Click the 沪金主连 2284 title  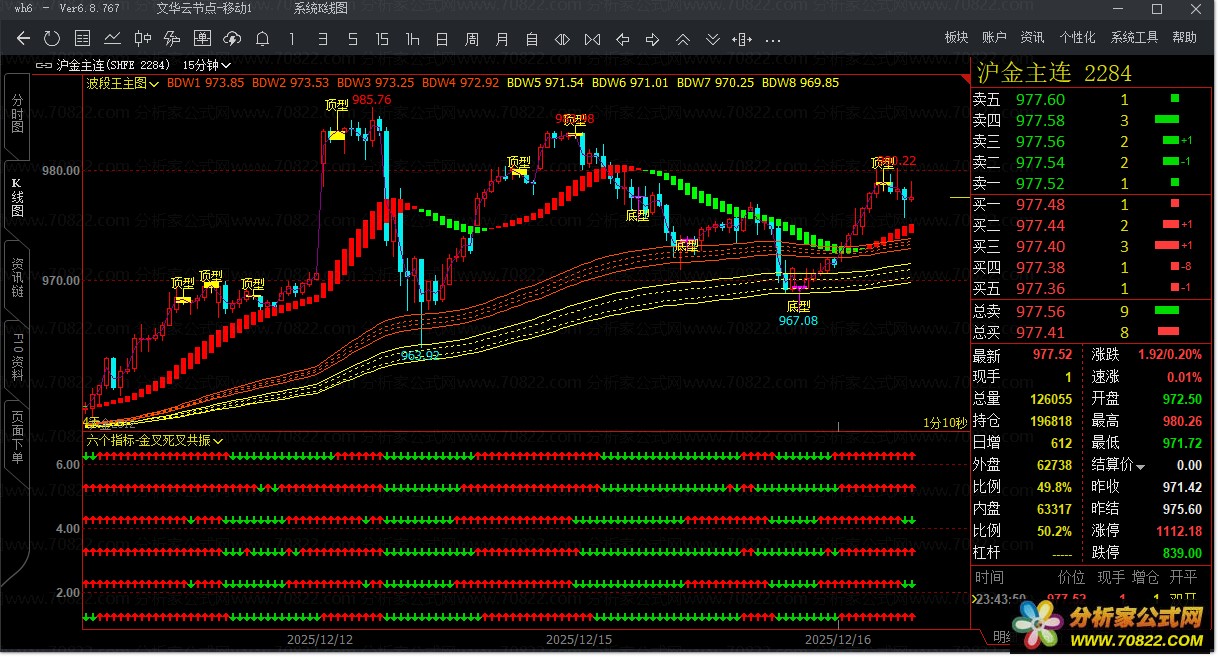(x=1054, y=73)
